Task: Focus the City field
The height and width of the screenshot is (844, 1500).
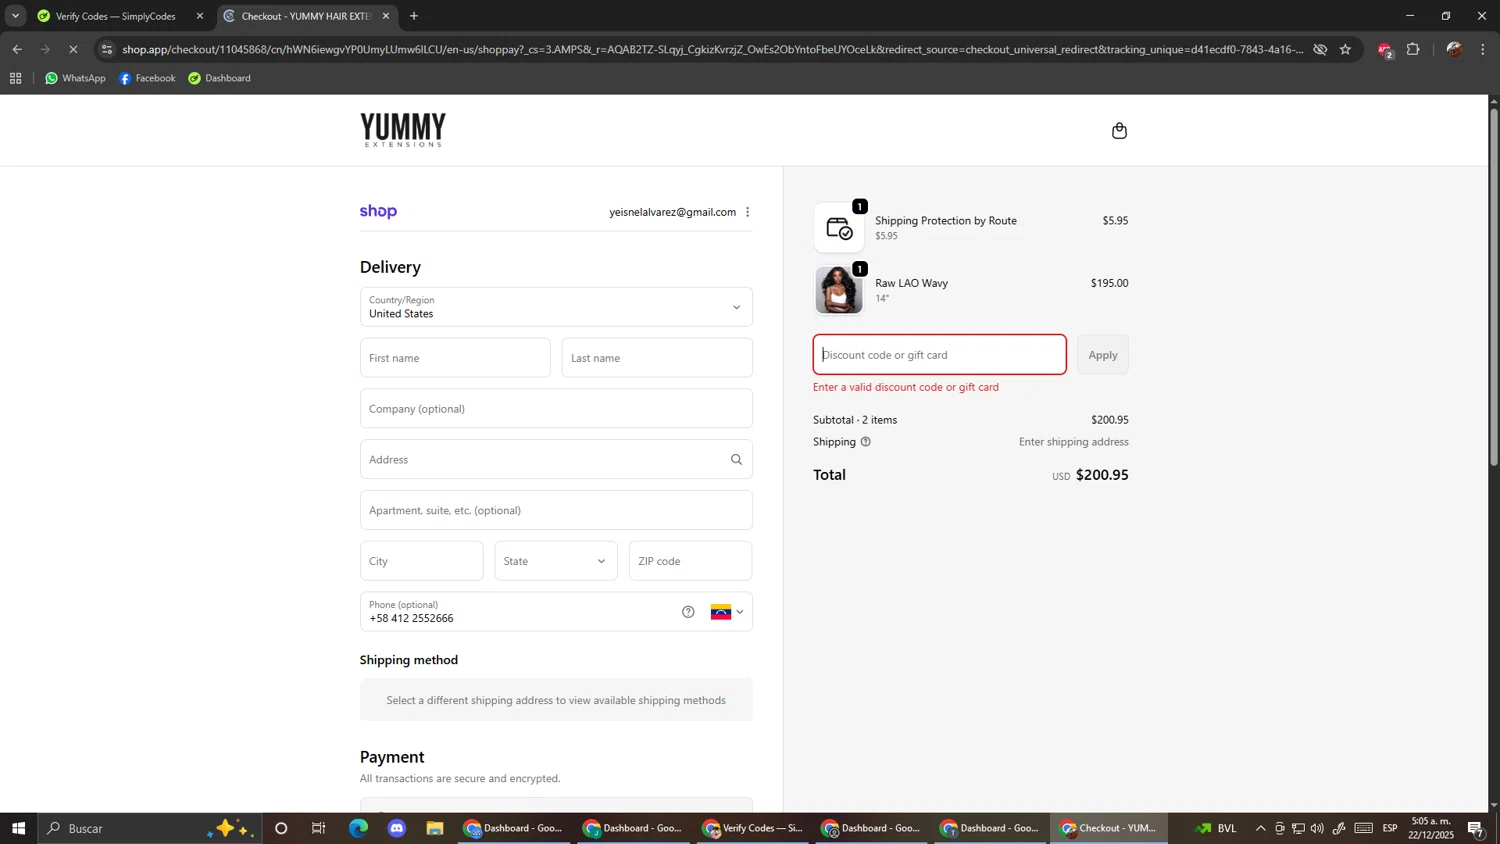Action: 421,561
